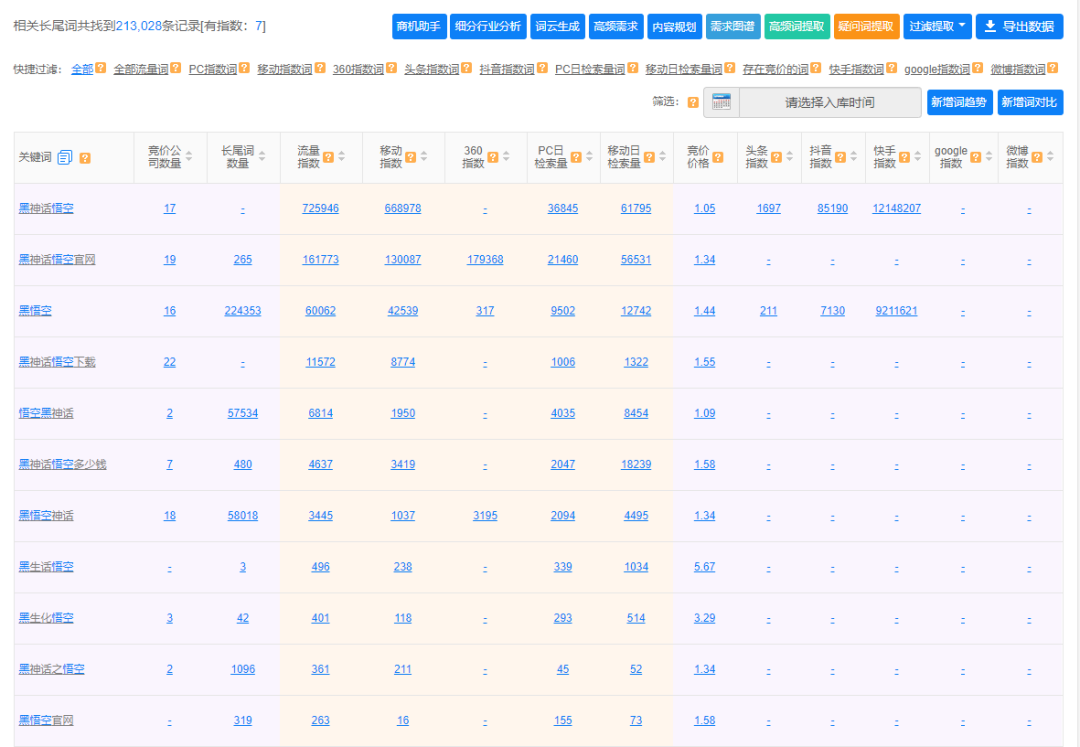Click the 需求图谱 button
The height and width of the screenshot is (747, 1080).
click(x=732, y=26)
